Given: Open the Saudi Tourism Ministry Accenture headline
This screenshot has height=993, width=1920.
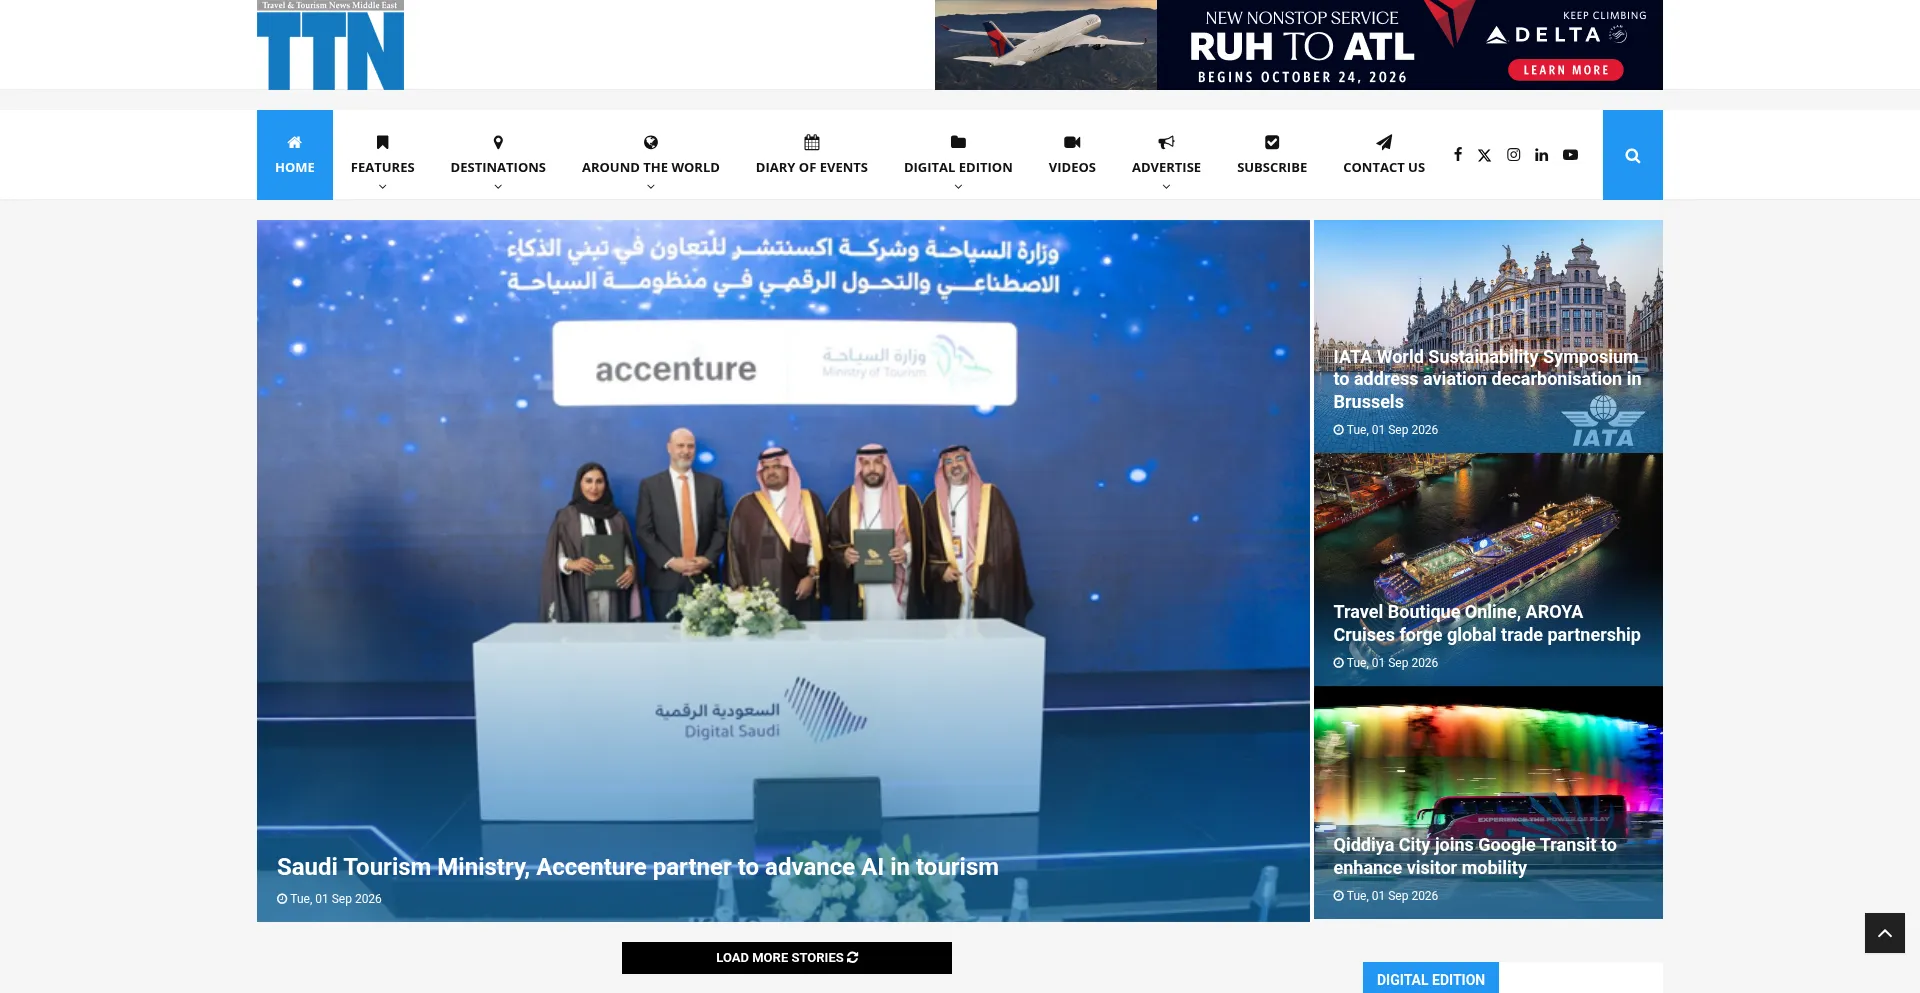Looking at the screenshot, I should [638, 867].
